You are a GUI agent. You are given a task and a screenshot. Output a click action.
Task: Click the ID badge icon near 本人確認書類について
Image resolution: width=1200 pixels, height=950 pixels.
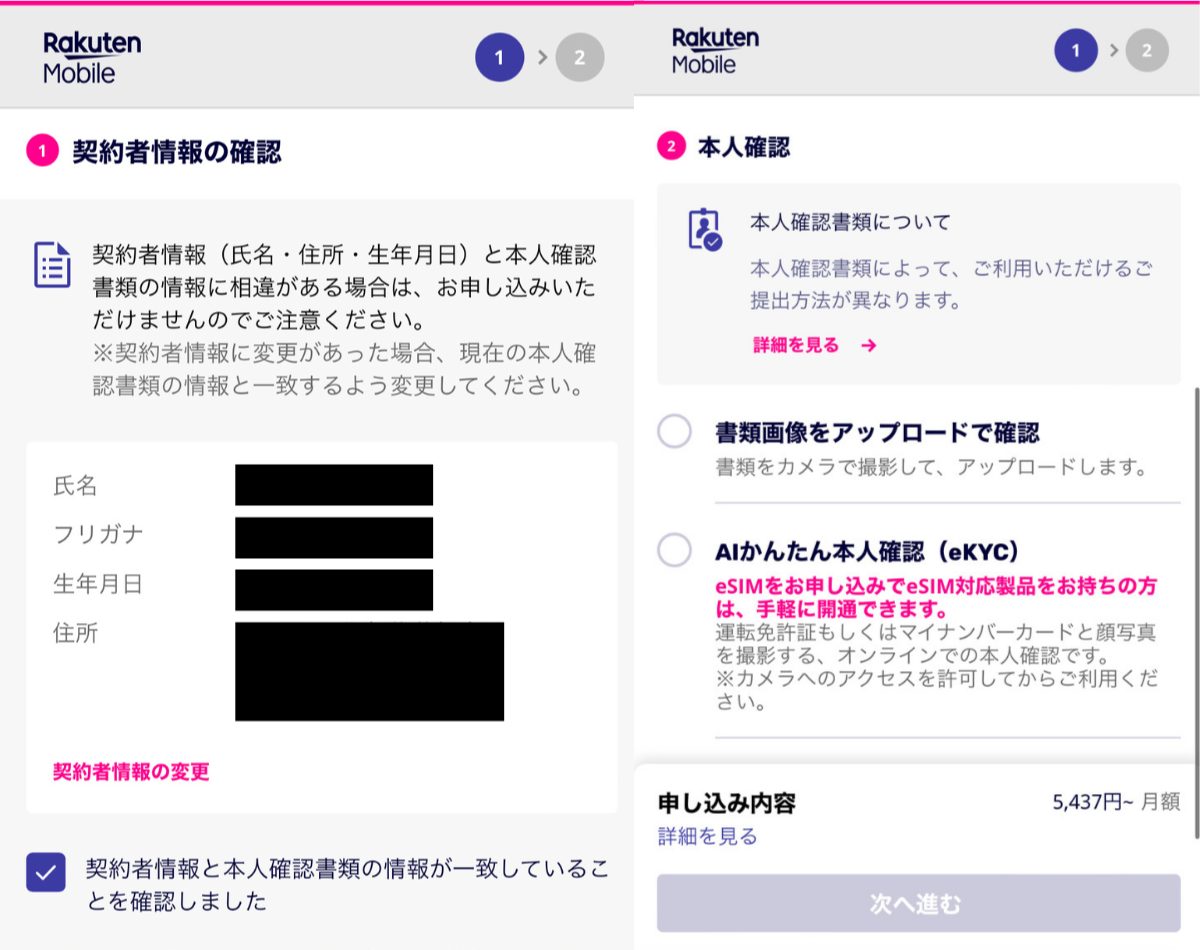[705, 228]
